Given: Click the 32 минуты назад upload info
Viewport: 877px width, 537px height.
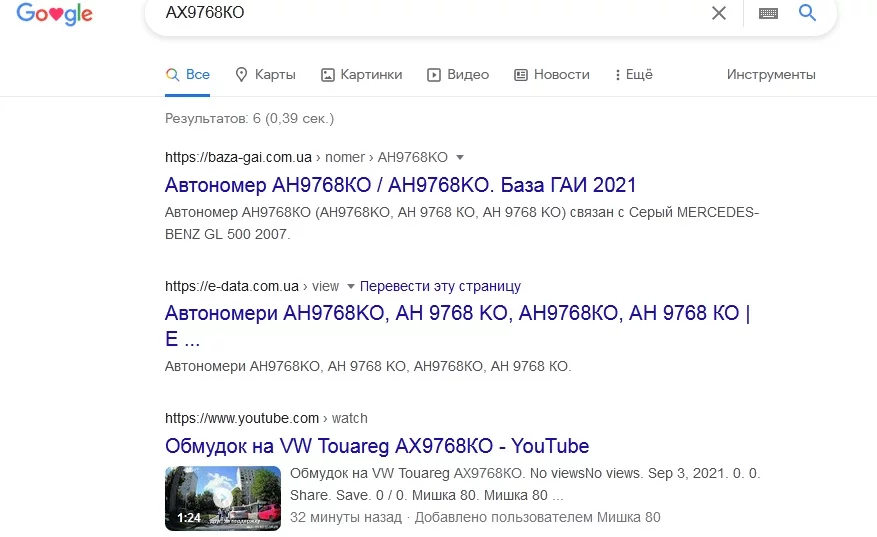Looking at the screenshot, I should [475, 517].
